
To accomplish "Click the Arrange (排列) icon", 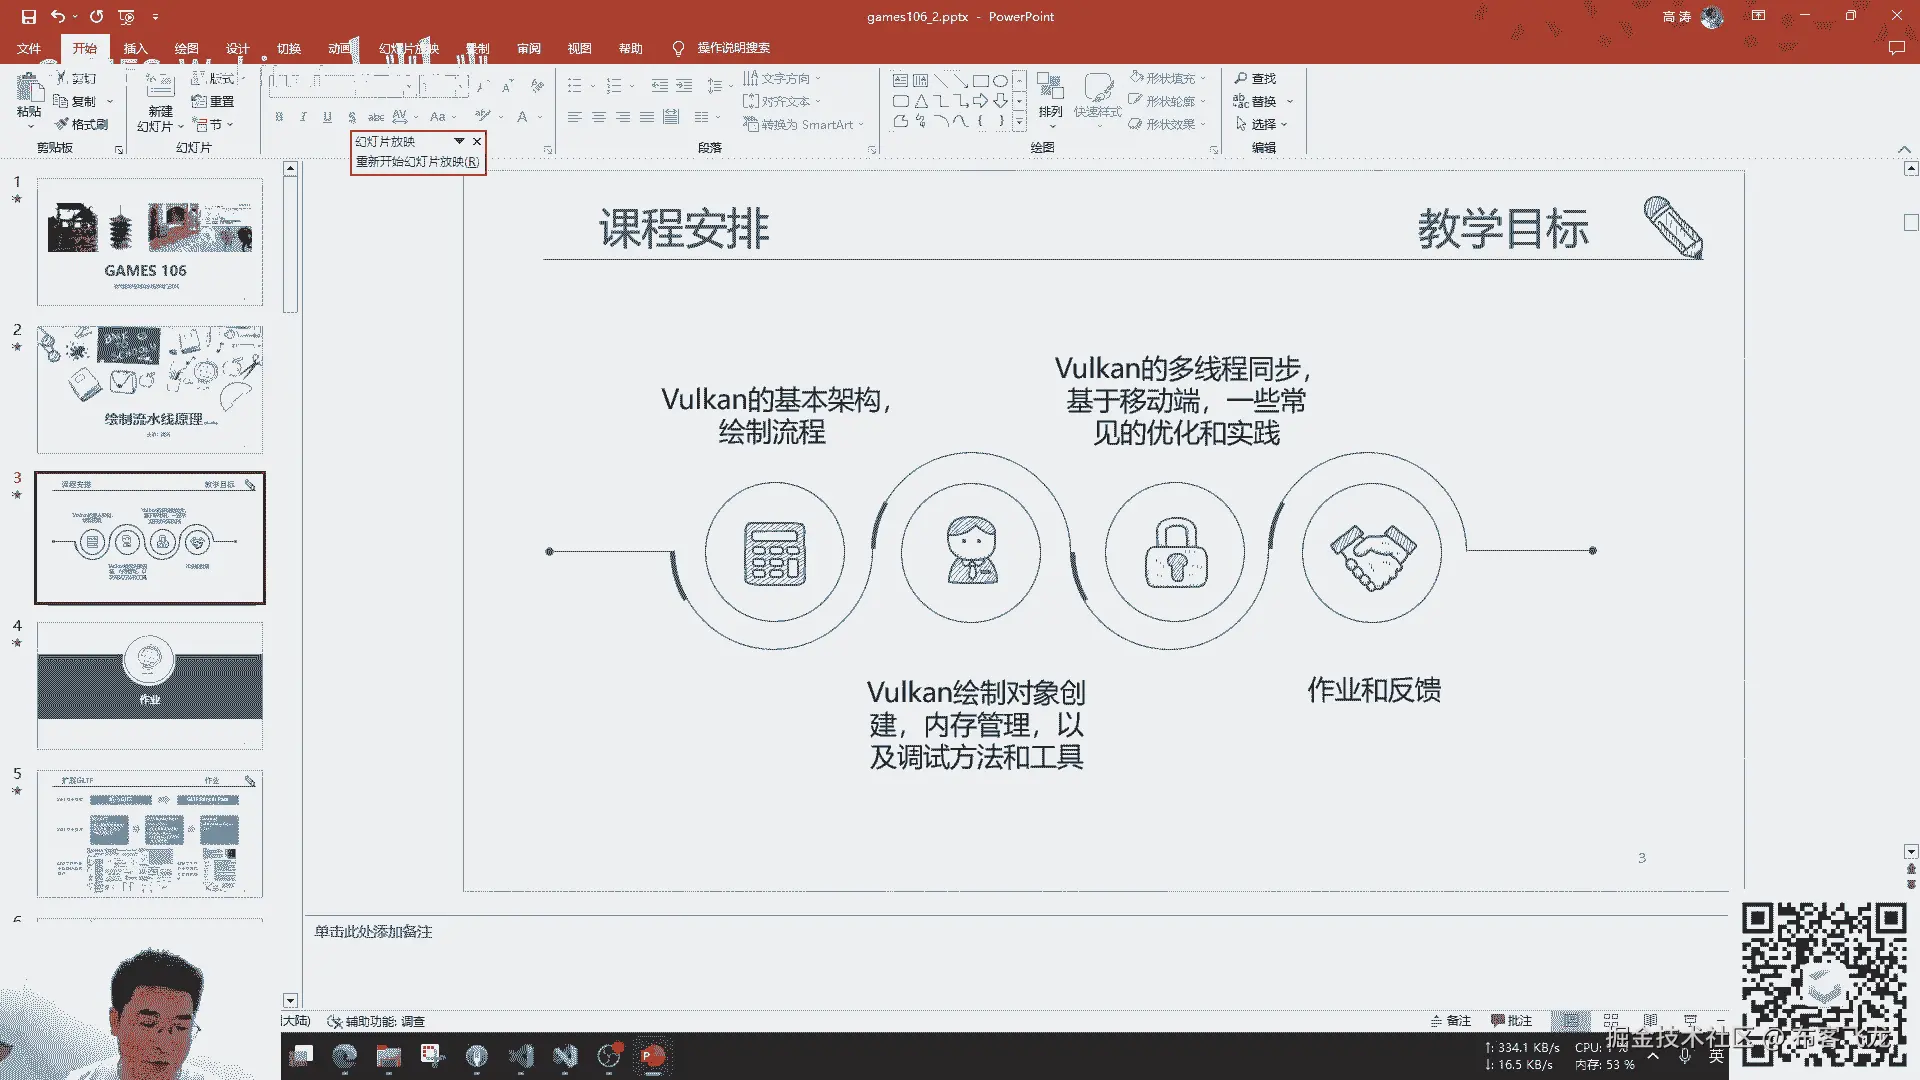I will point(1050,88).
